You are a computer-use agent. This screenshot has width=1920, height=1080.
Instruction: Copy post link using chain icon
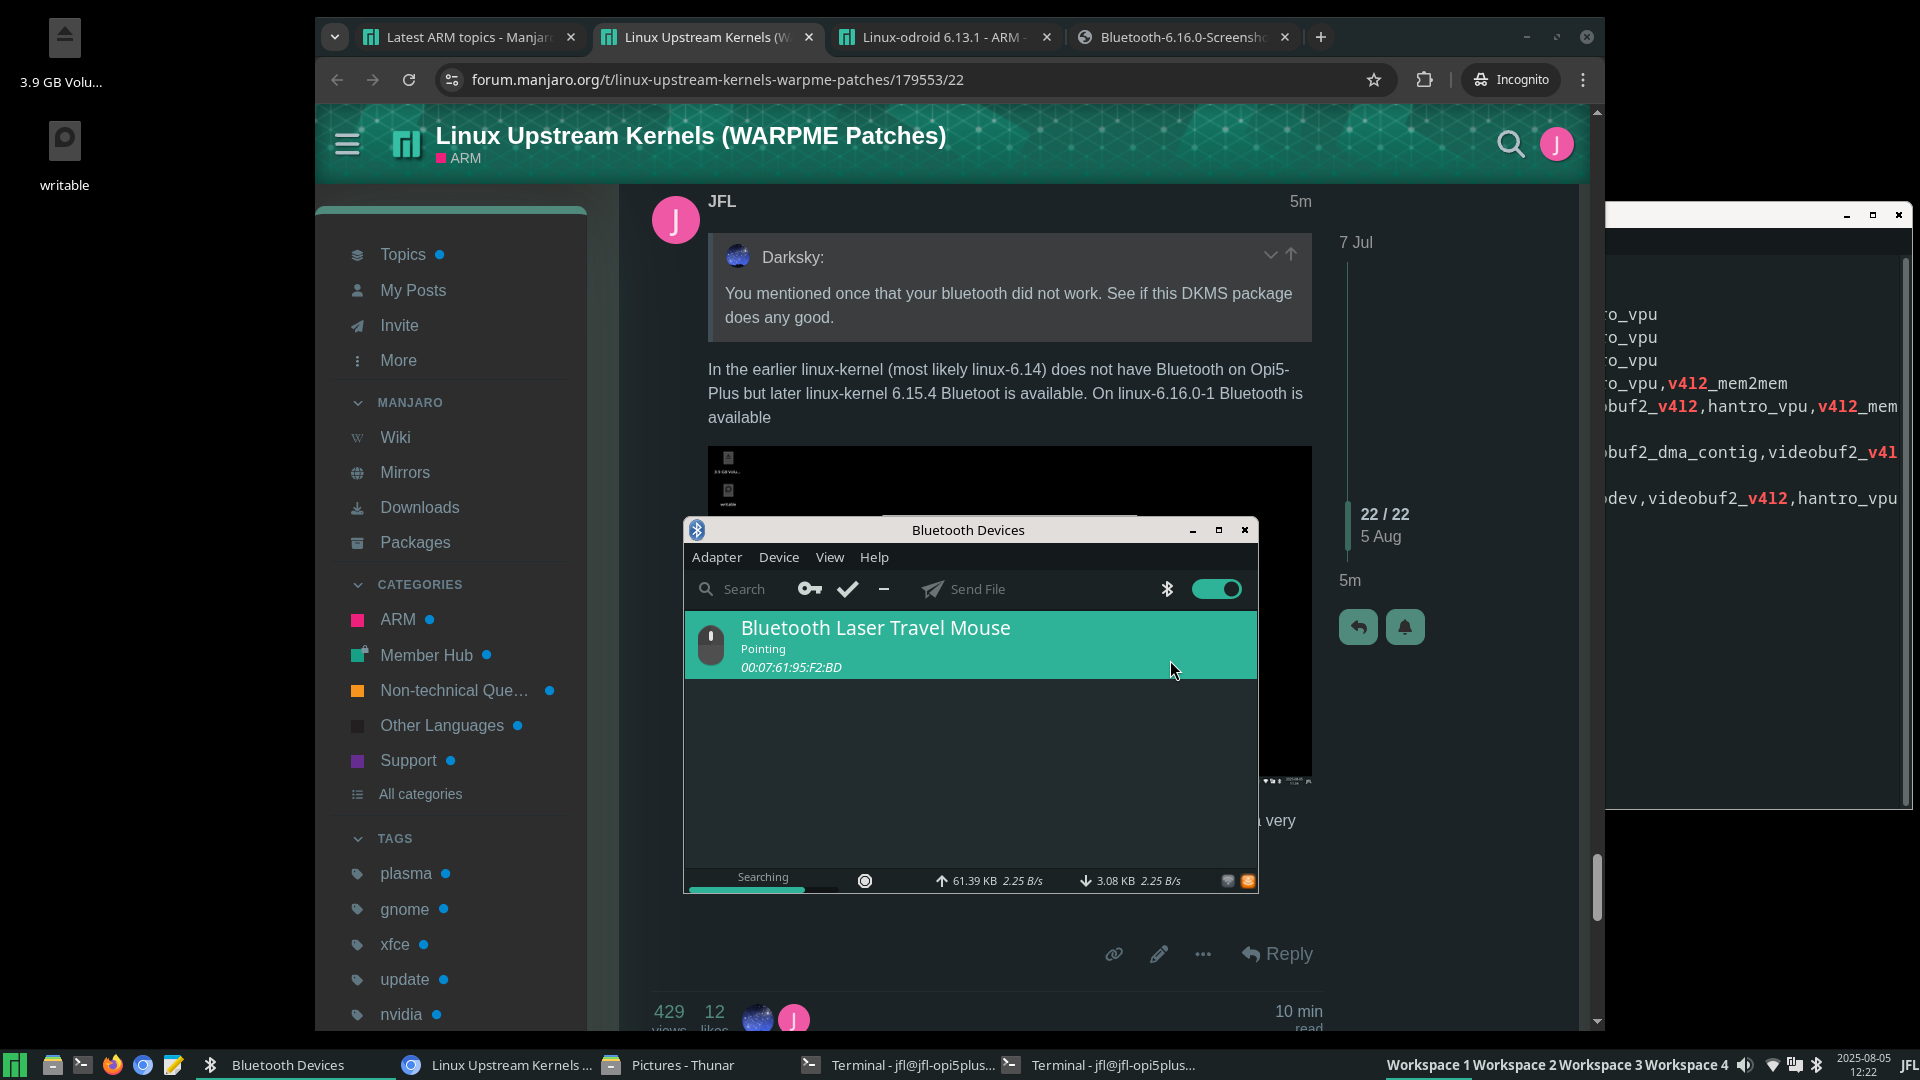point(1113,954)
